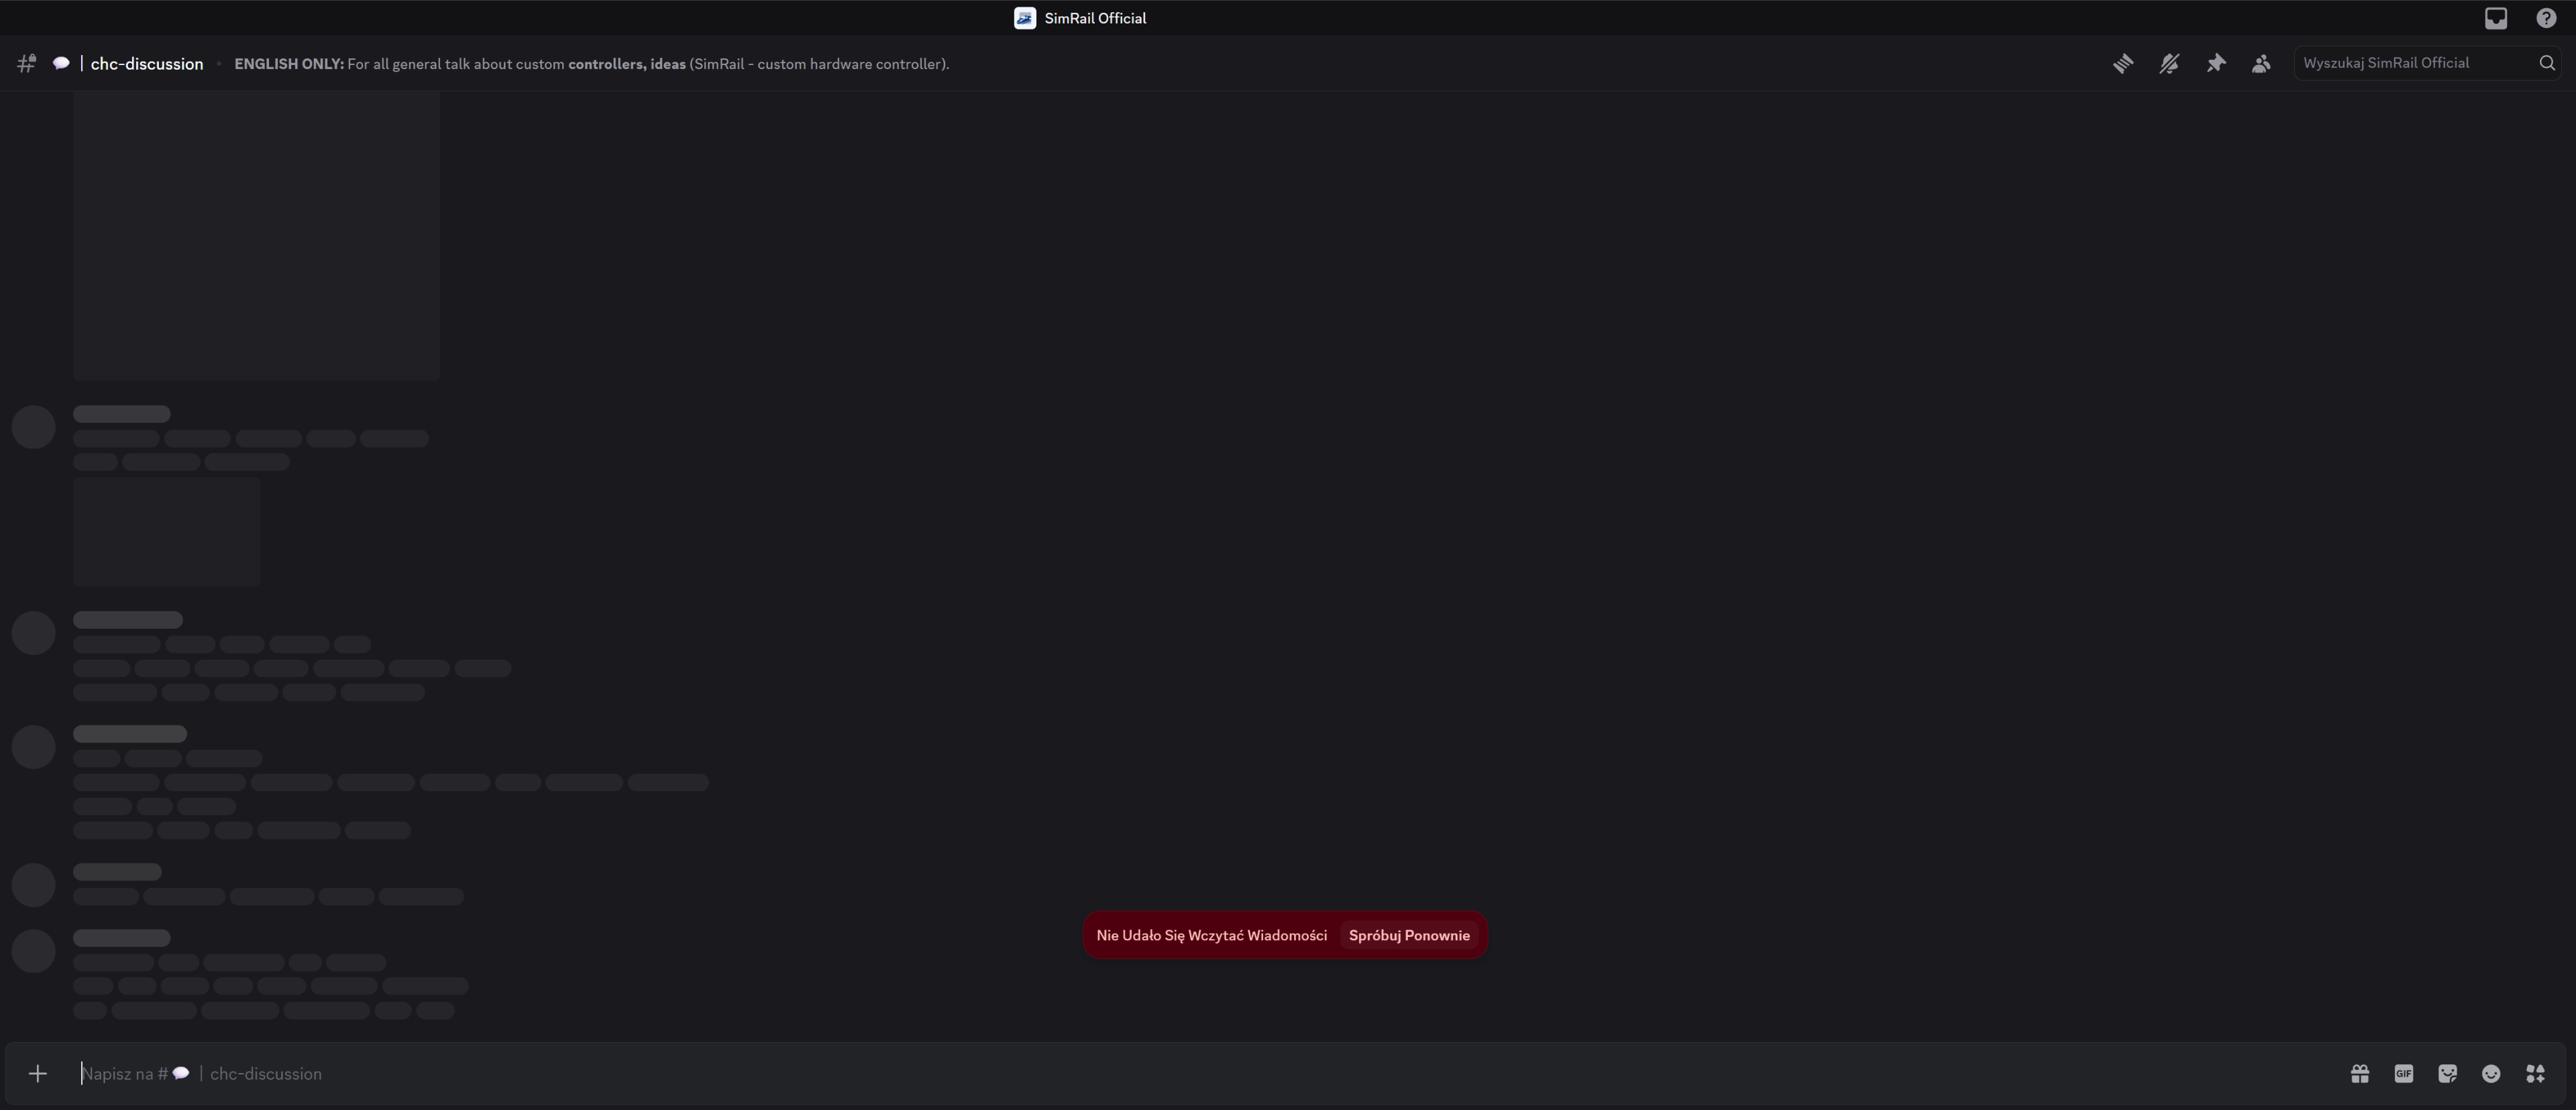
Task: Click the channel hash icon
Action: pos(27,63)
